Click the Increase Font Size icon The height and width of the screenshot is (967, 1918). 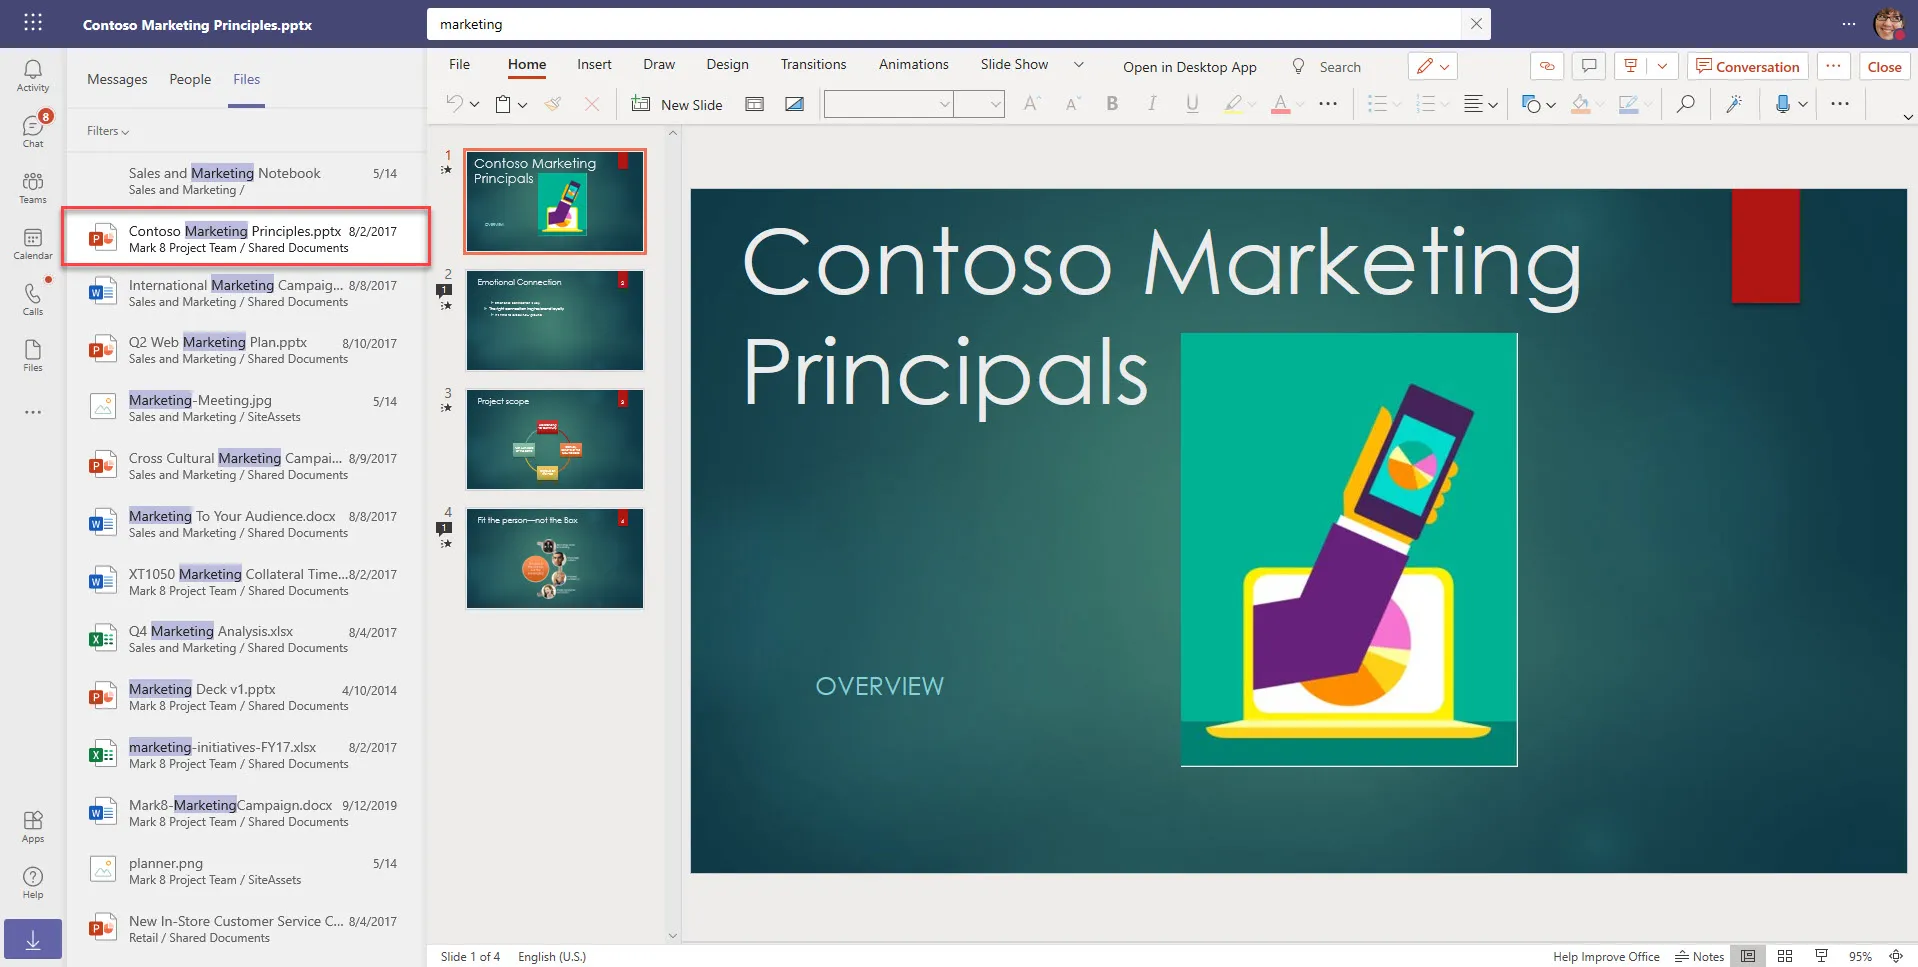1032,103
